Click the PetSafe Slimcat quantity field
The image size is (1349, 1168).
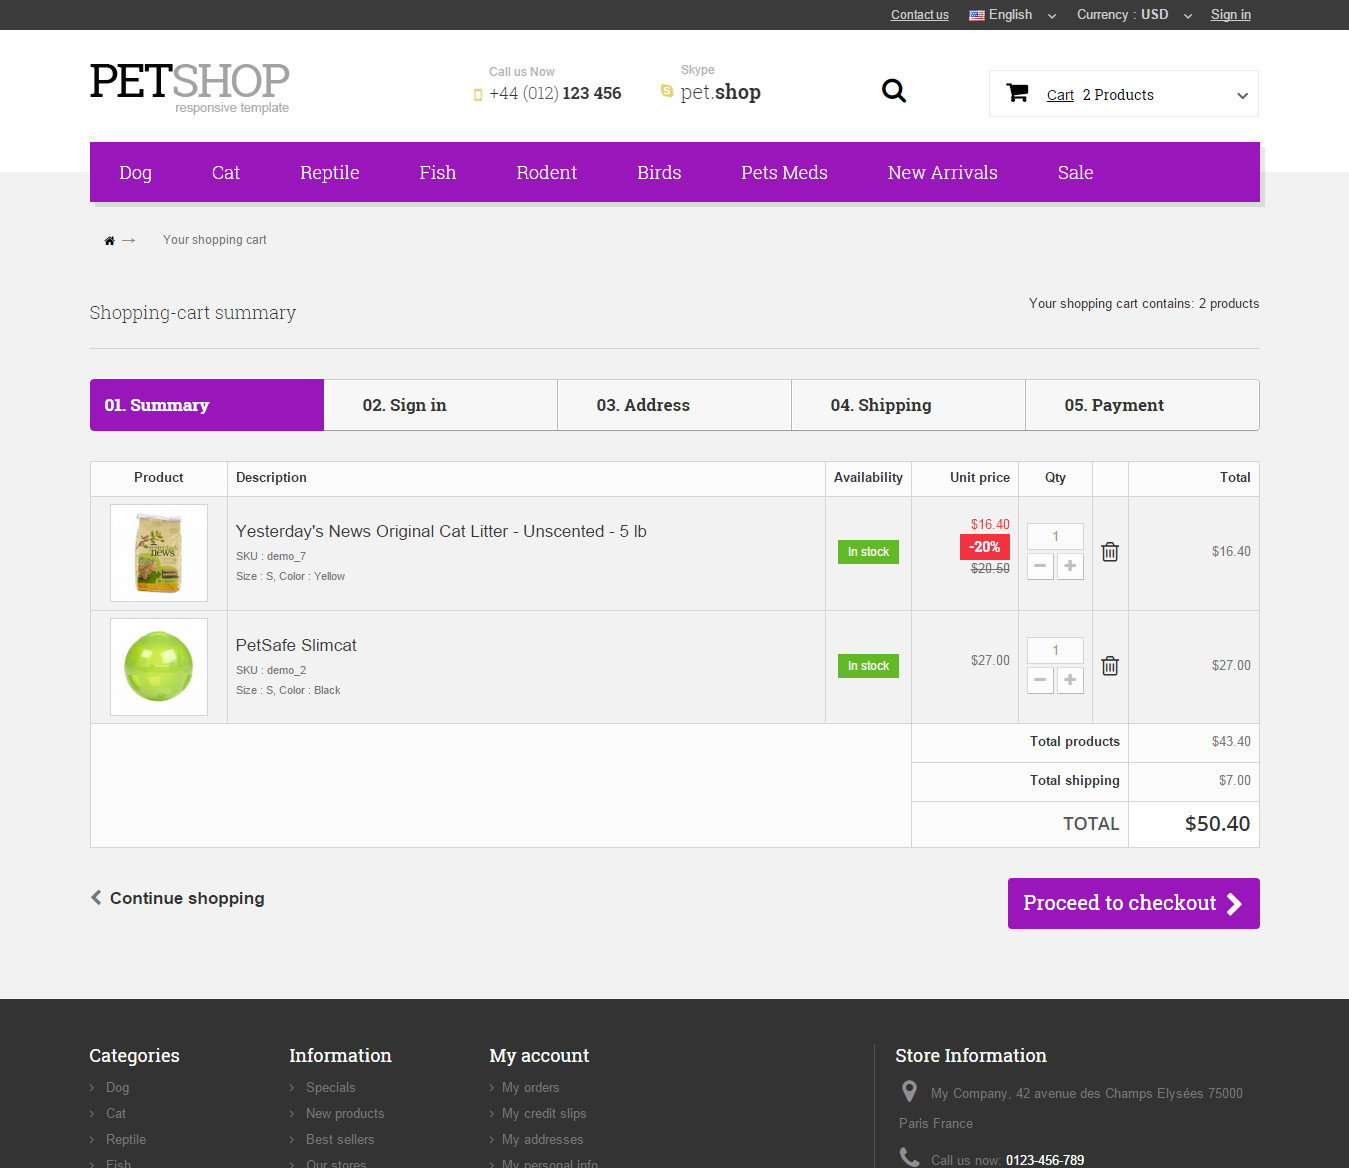coord(1055,650)
